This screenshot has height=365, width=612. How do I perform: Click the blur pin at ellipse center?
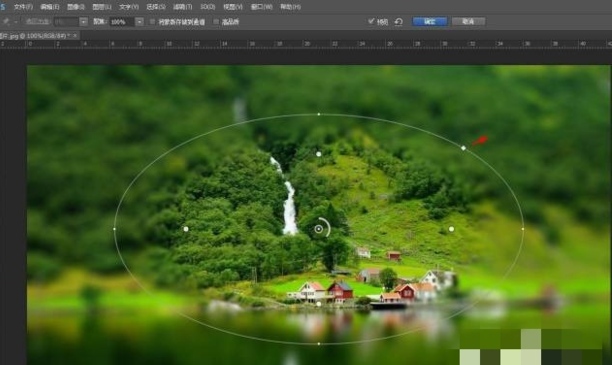318,229
